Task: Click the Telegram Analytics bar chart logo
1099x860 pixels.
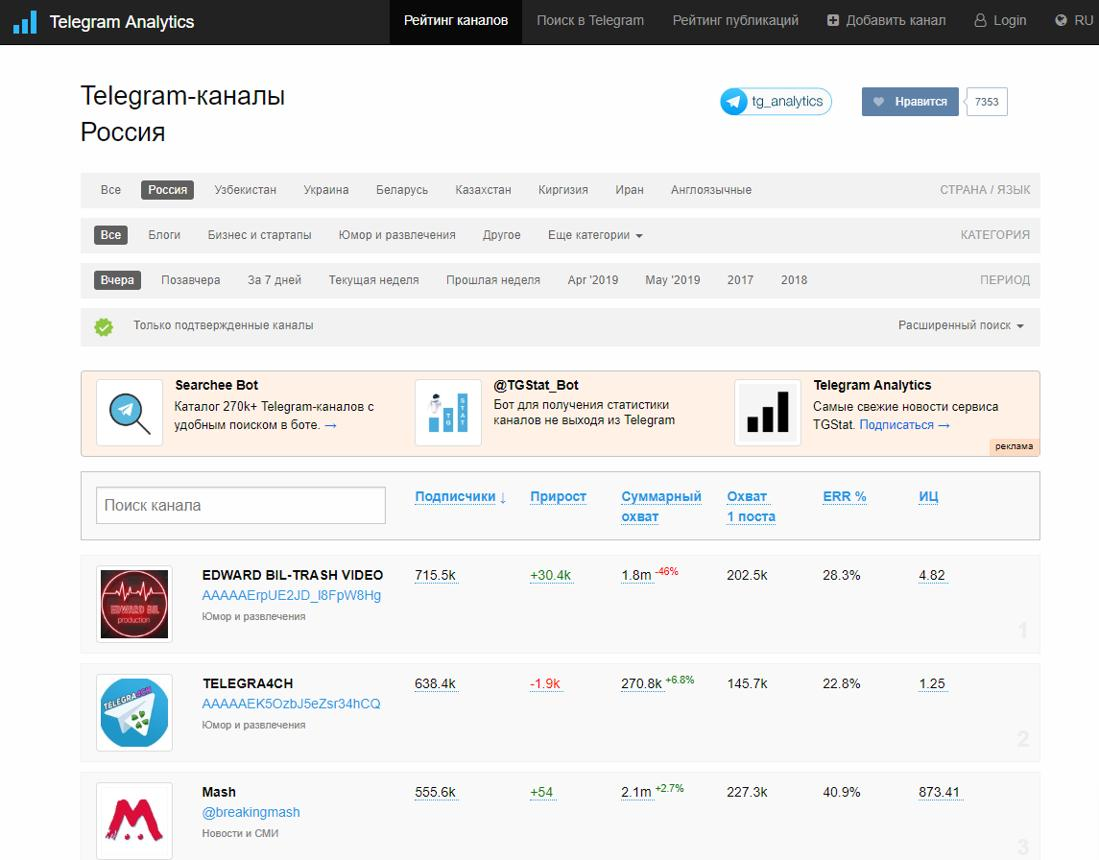Action: [25, 22]
